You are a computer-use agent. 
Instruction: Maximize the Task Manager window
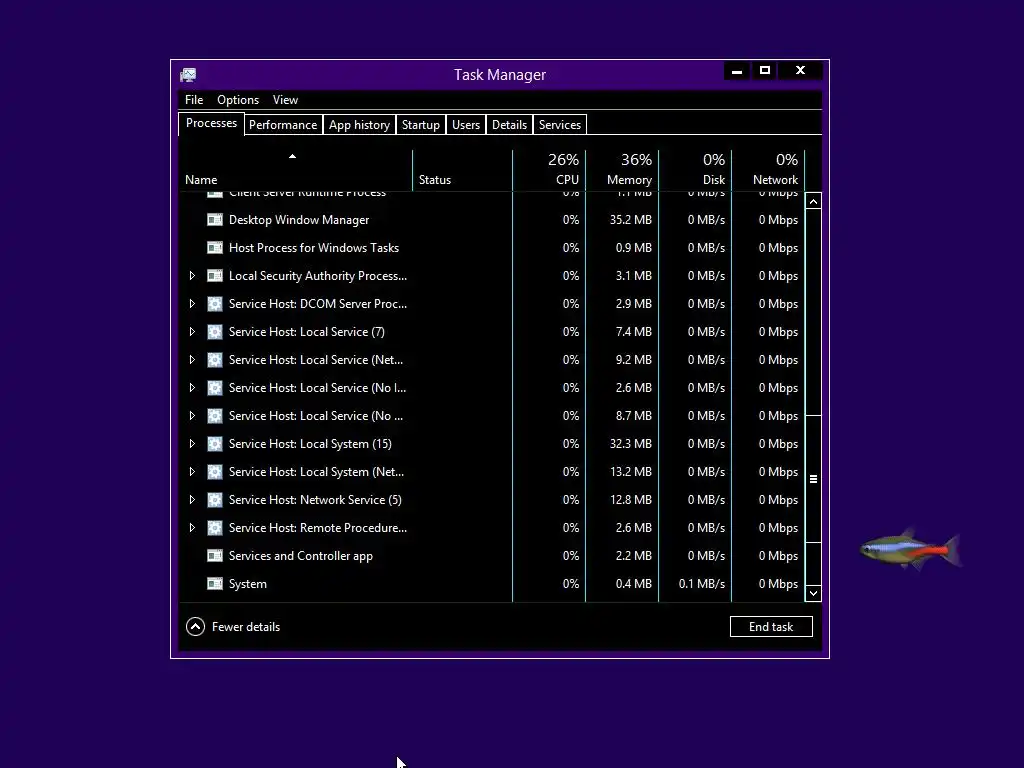(x=765, y=71)
